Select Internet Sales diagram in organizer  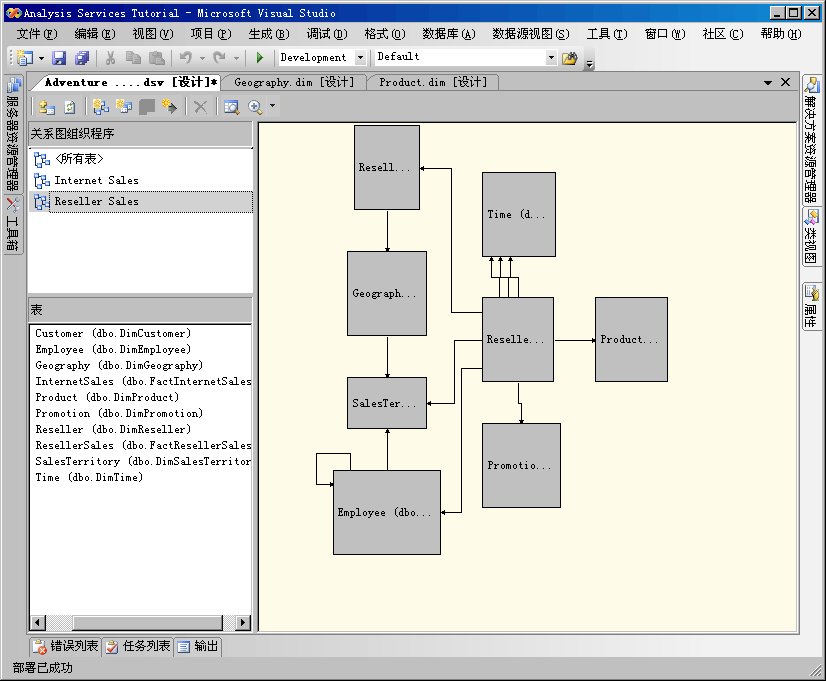coord(96,180)
